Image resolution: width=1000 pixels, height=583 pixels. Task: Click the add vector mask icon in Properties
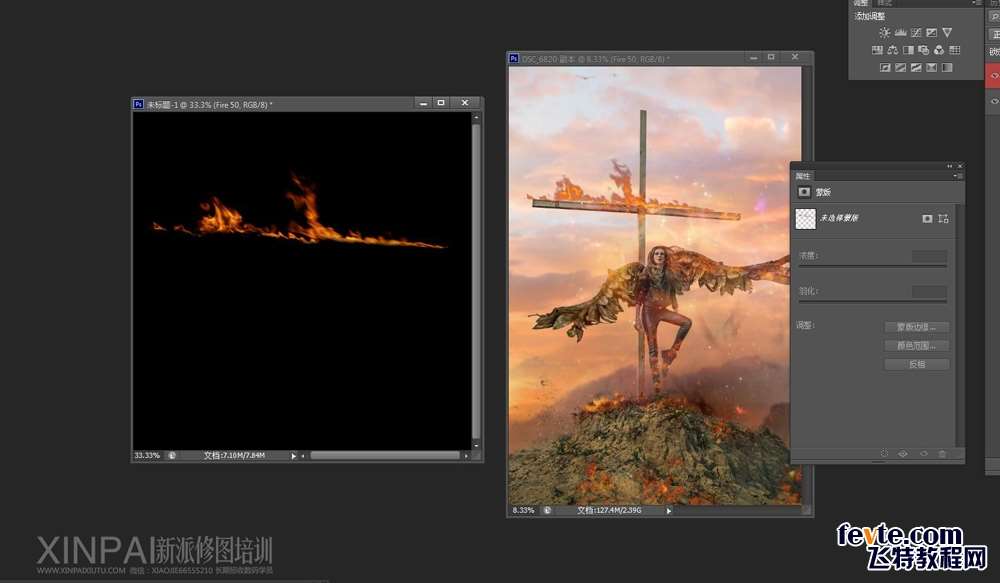coord(943,218)
